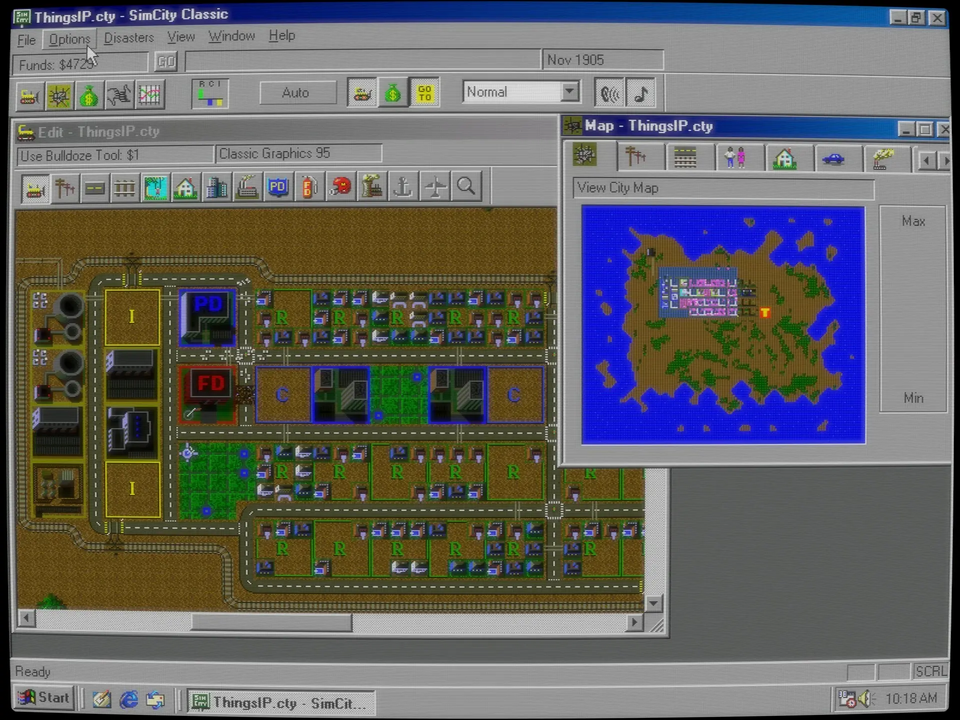
Task: Switch to the Pollution smokestack tab in Map window
Action: click(883, 160)
